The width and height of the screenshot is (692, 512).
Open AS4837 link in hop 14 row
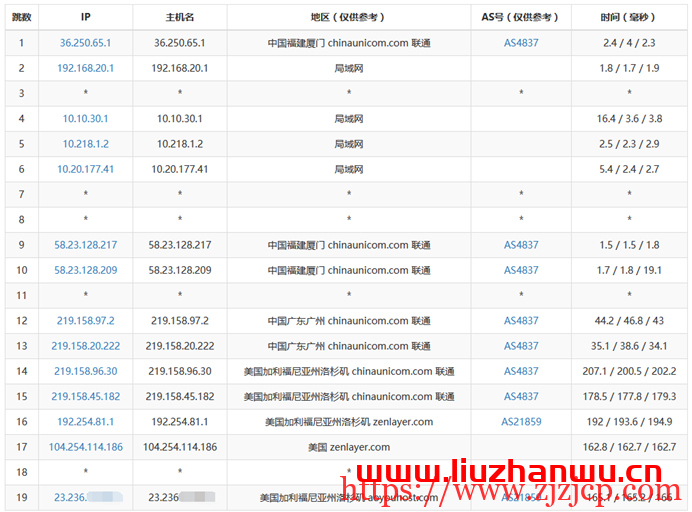pos(521,371)
